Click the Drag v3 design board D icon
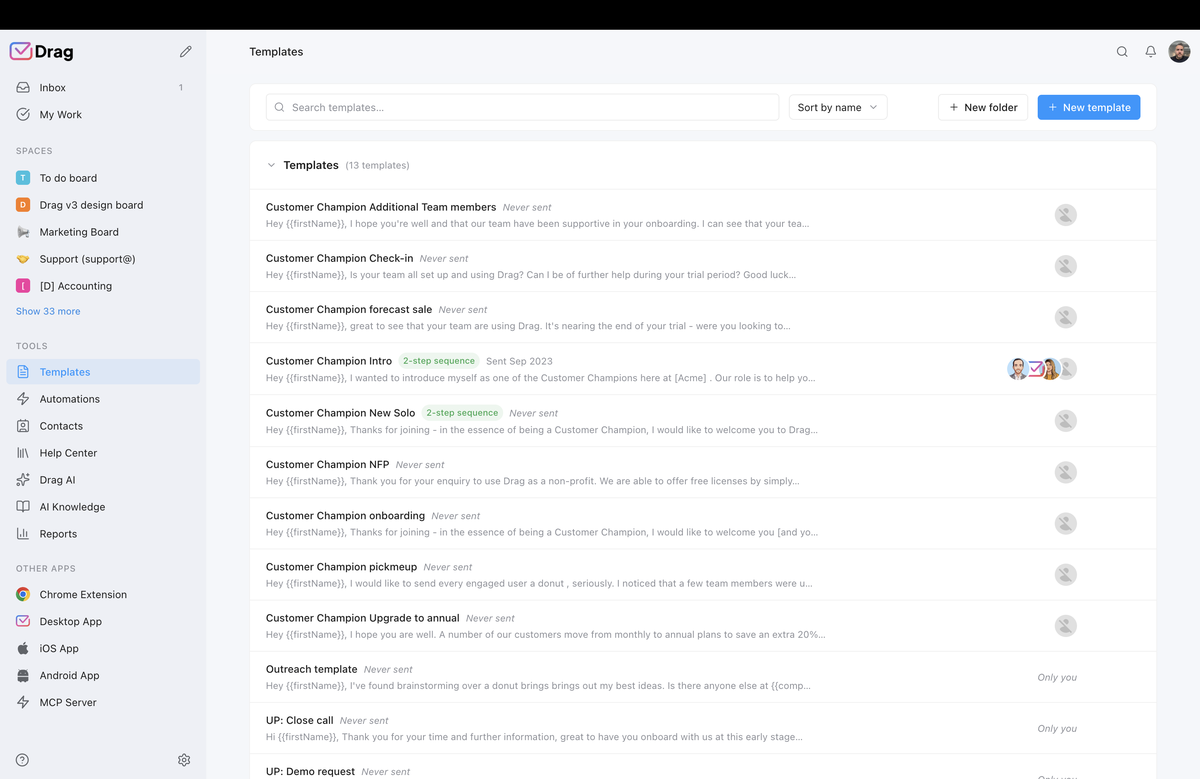 (23, 205)
